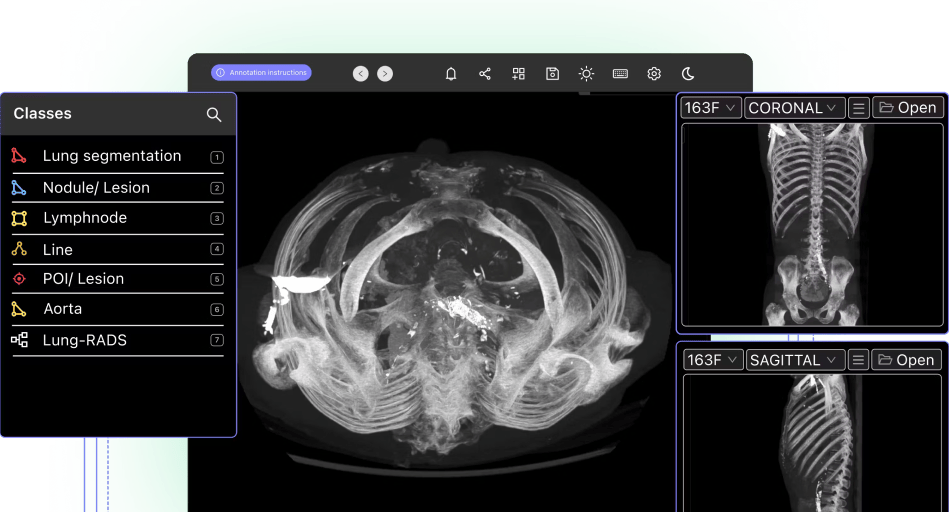Choose the Line class label
Screen dimensions: 949x512
[57, 249]
